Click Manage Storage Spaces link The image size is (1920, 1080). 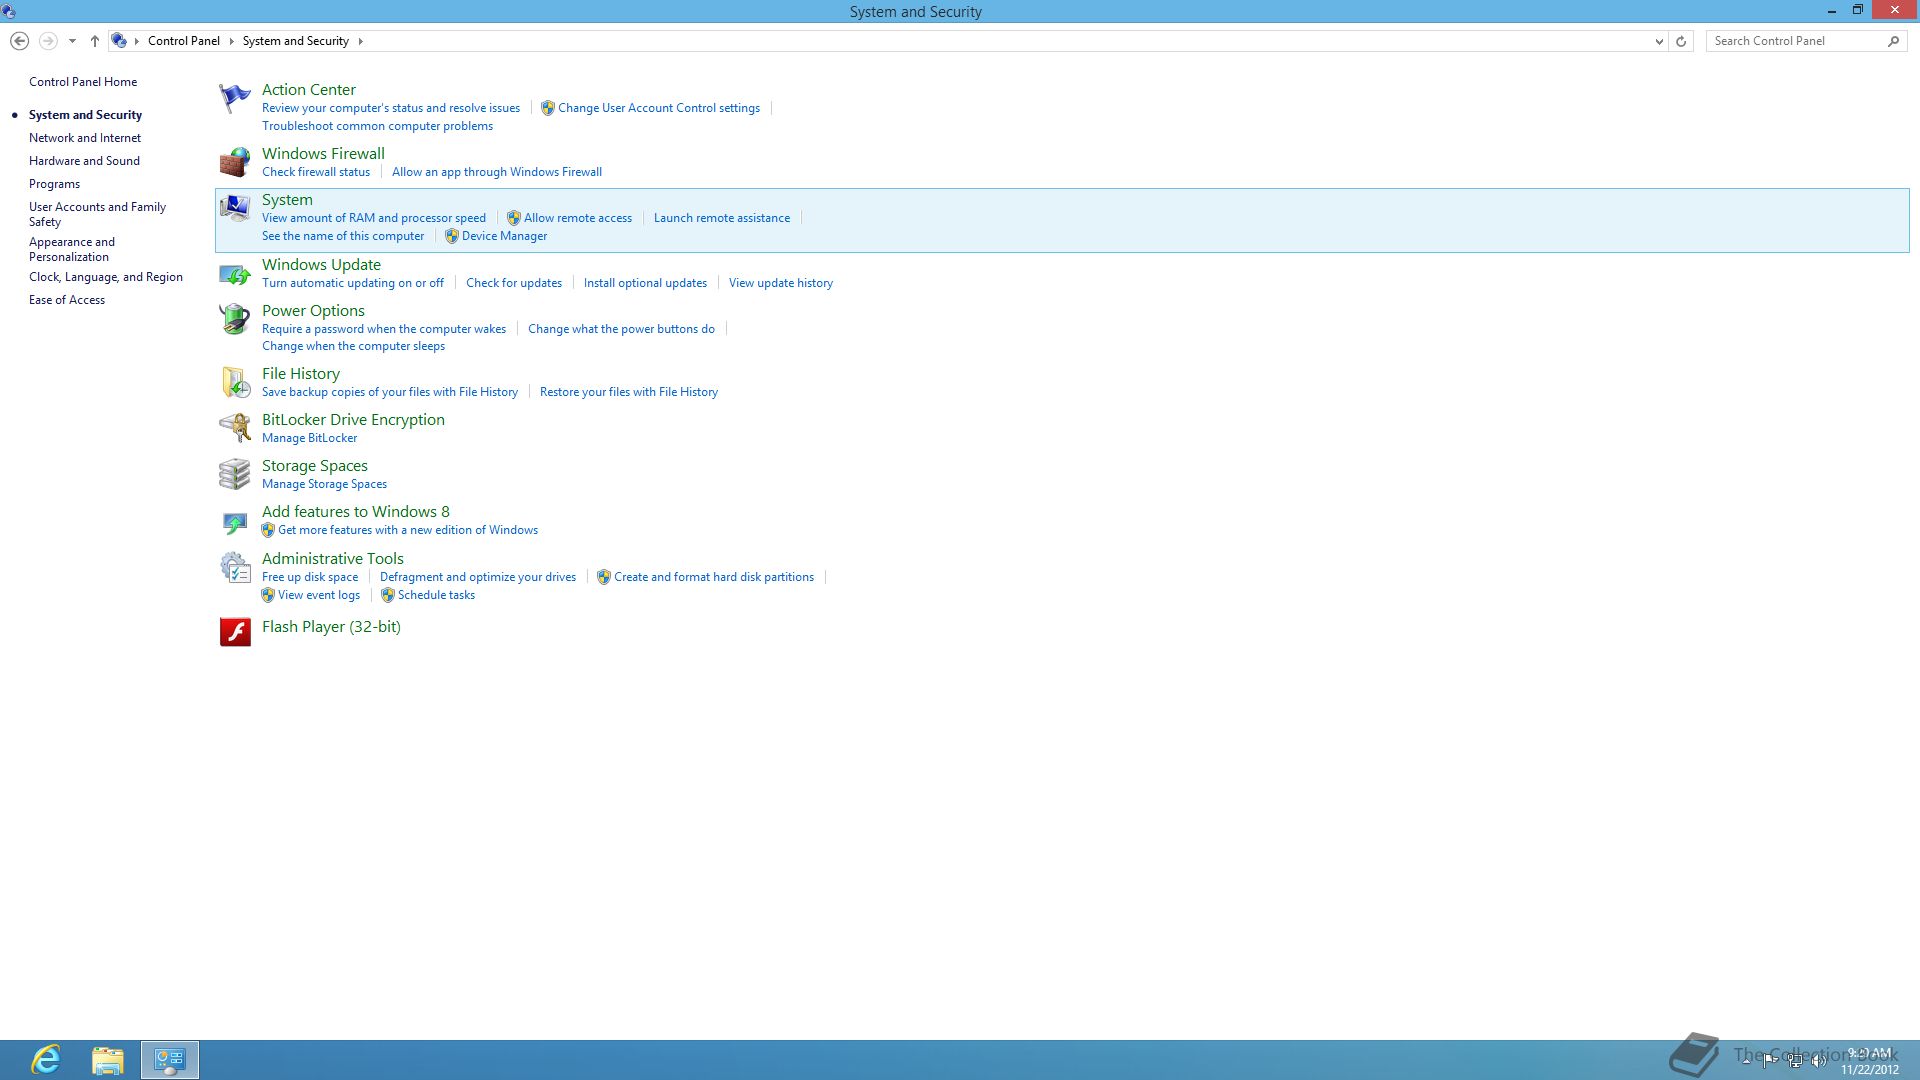click(324, 484)
